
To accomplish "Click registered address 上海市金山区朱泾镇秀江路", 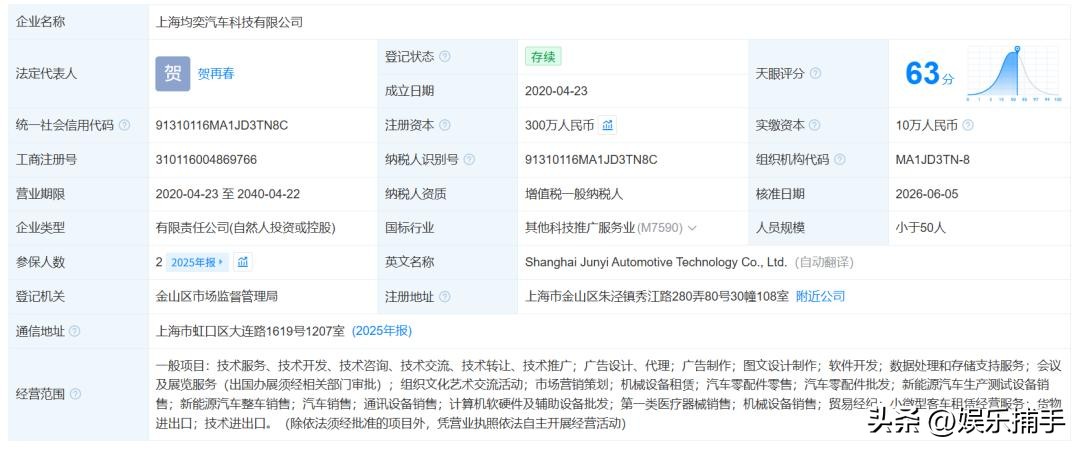I will [x=657, y=297].
